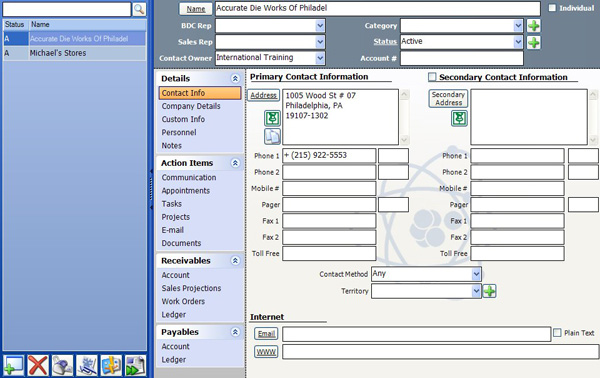Screen dimensions: 600x378
Task: Select Contact Info in Details
Action: point(200,93)
